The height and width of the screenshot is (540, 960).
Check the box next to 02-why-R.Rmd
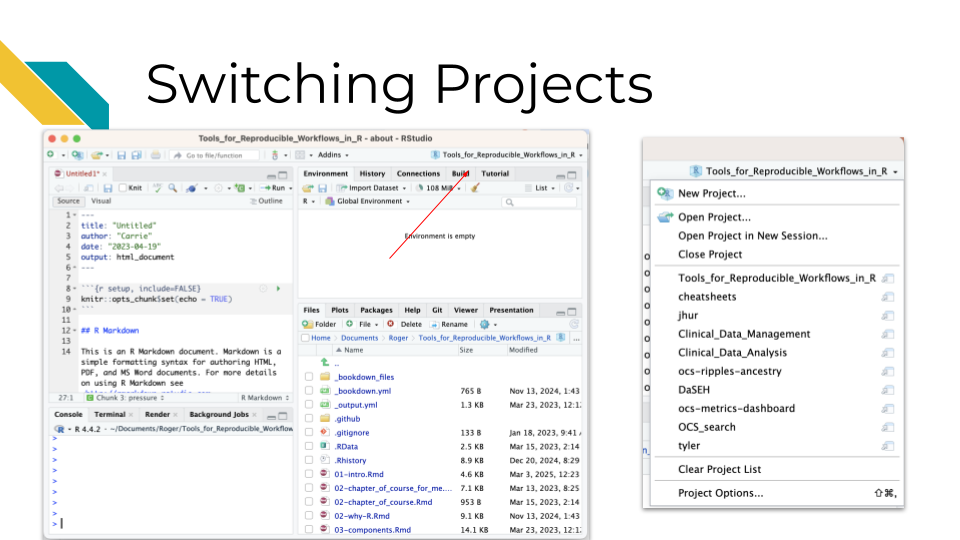tap(309, 516)
